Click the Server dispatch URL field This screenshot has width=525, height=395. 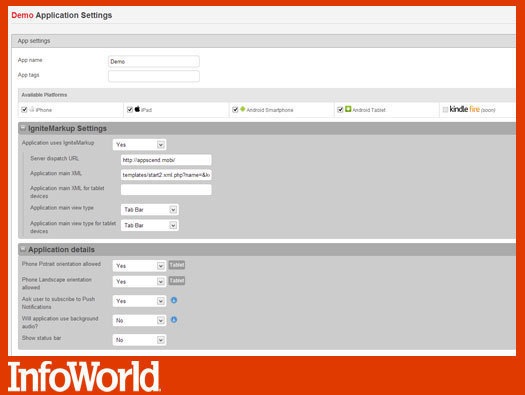tap(166, 160)
